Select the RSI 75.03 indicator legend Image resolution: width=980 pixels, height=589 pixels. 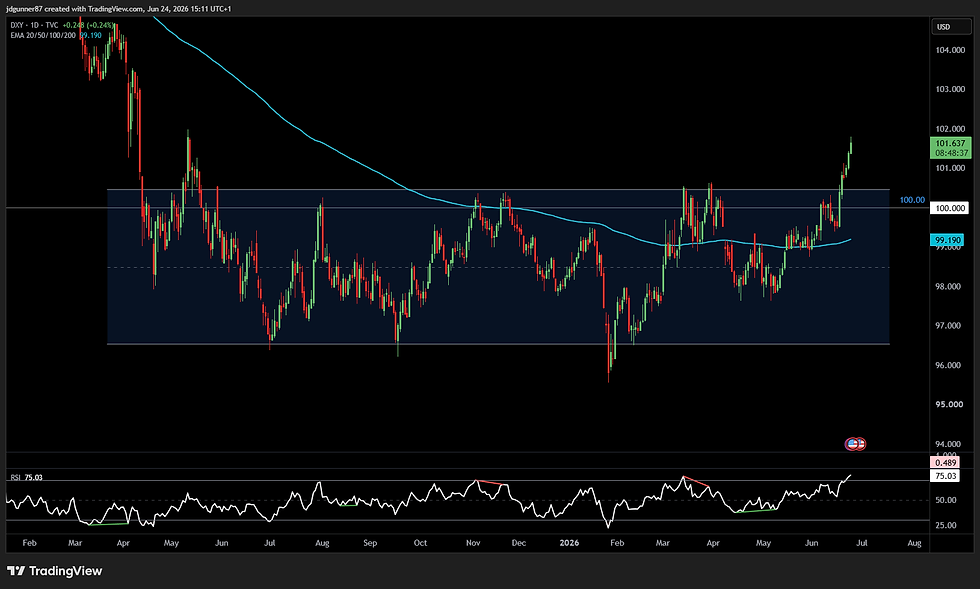26,478
